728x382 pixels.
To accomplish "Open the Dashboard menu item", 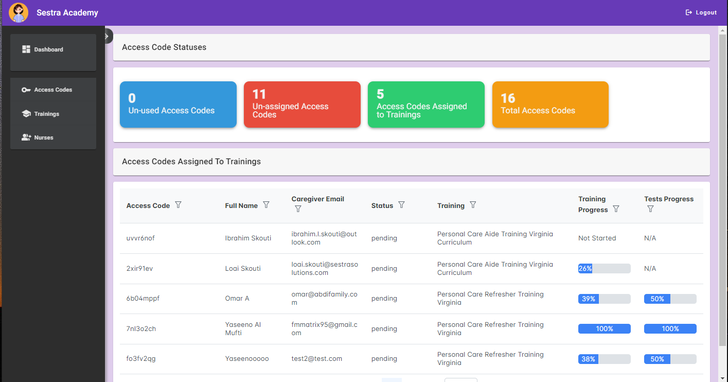I will pyautogui.click(x=53, y=49).
